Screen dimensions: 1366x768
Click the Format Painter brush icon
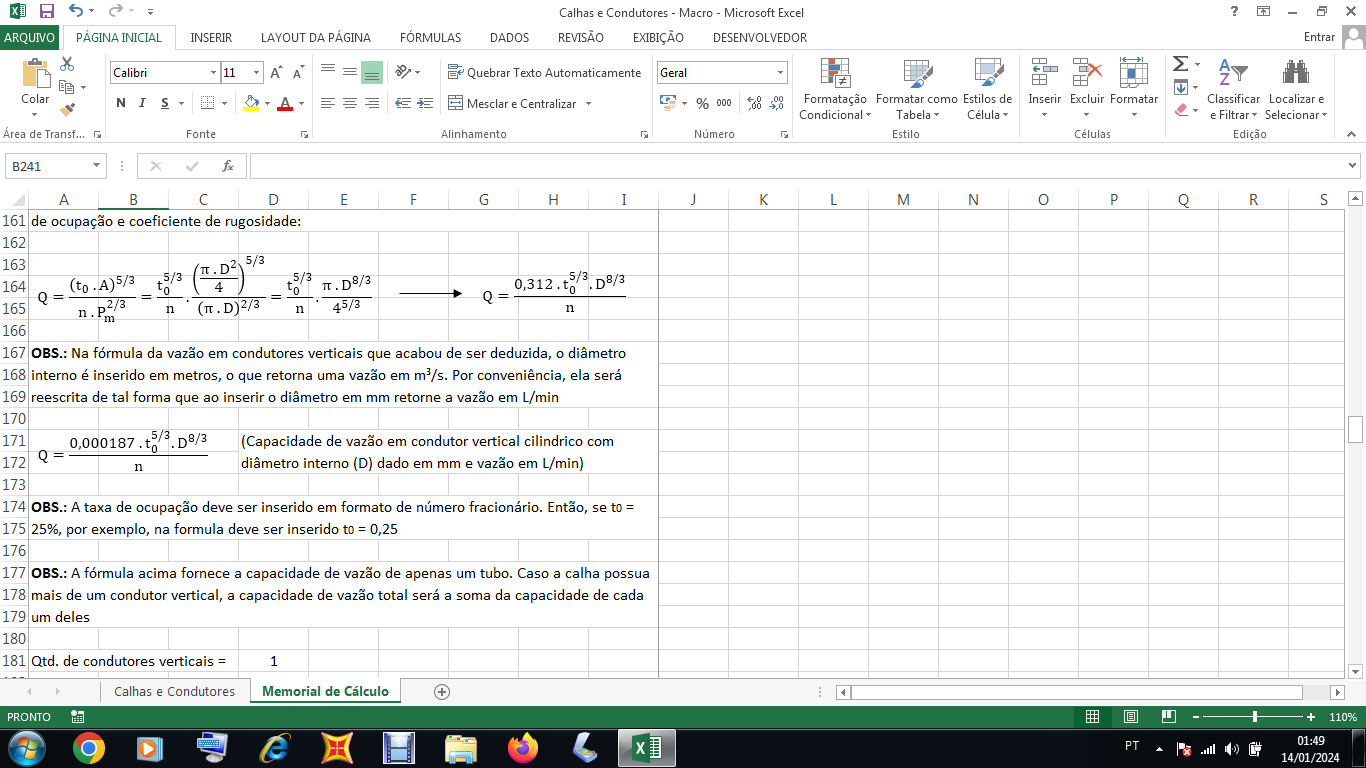click(x=67, y=110)
